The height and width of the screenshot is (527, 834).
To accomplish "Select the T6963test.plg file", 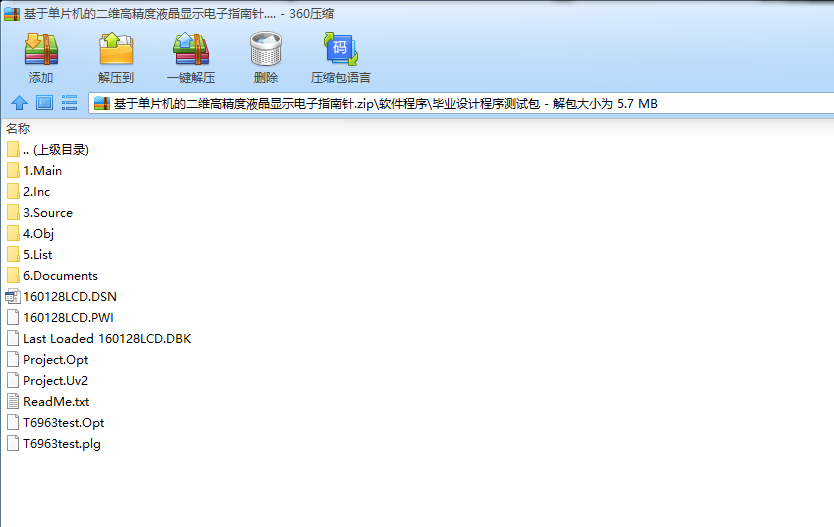I will point(54,444).
